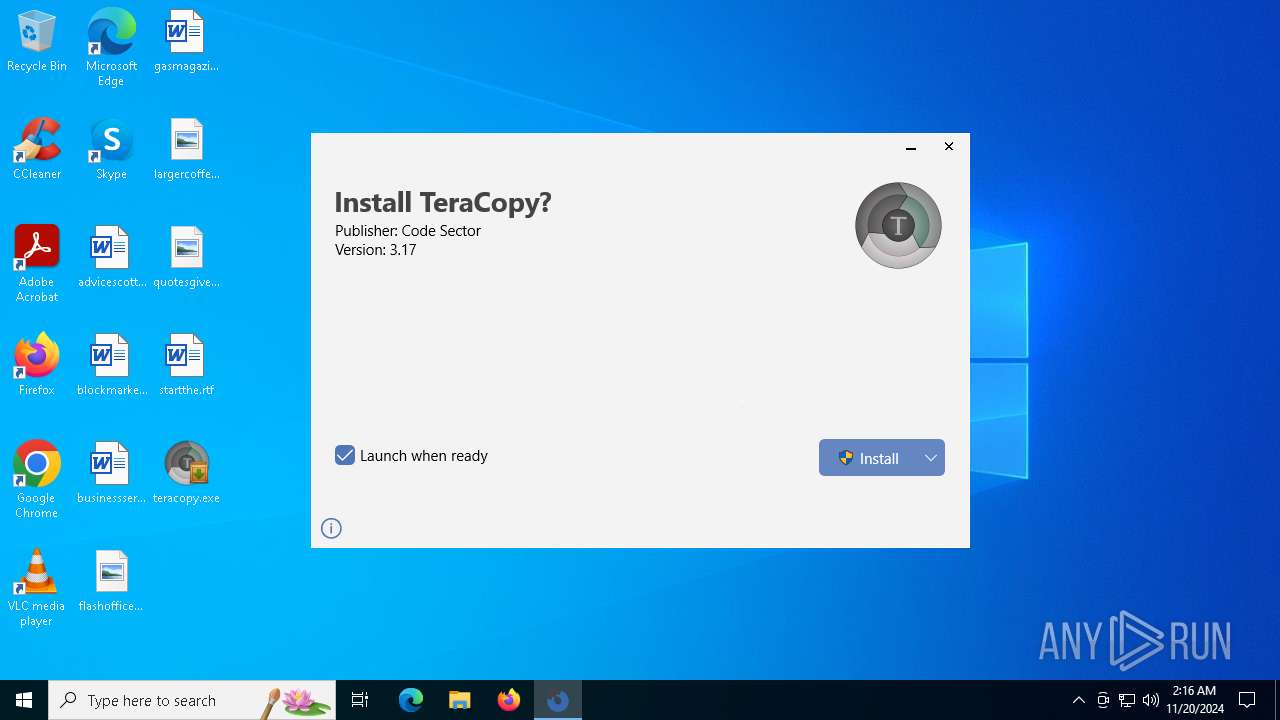The image size is (1280, 720).
Task: Select the flashoffice... image file
Action: tap(111, 582)
